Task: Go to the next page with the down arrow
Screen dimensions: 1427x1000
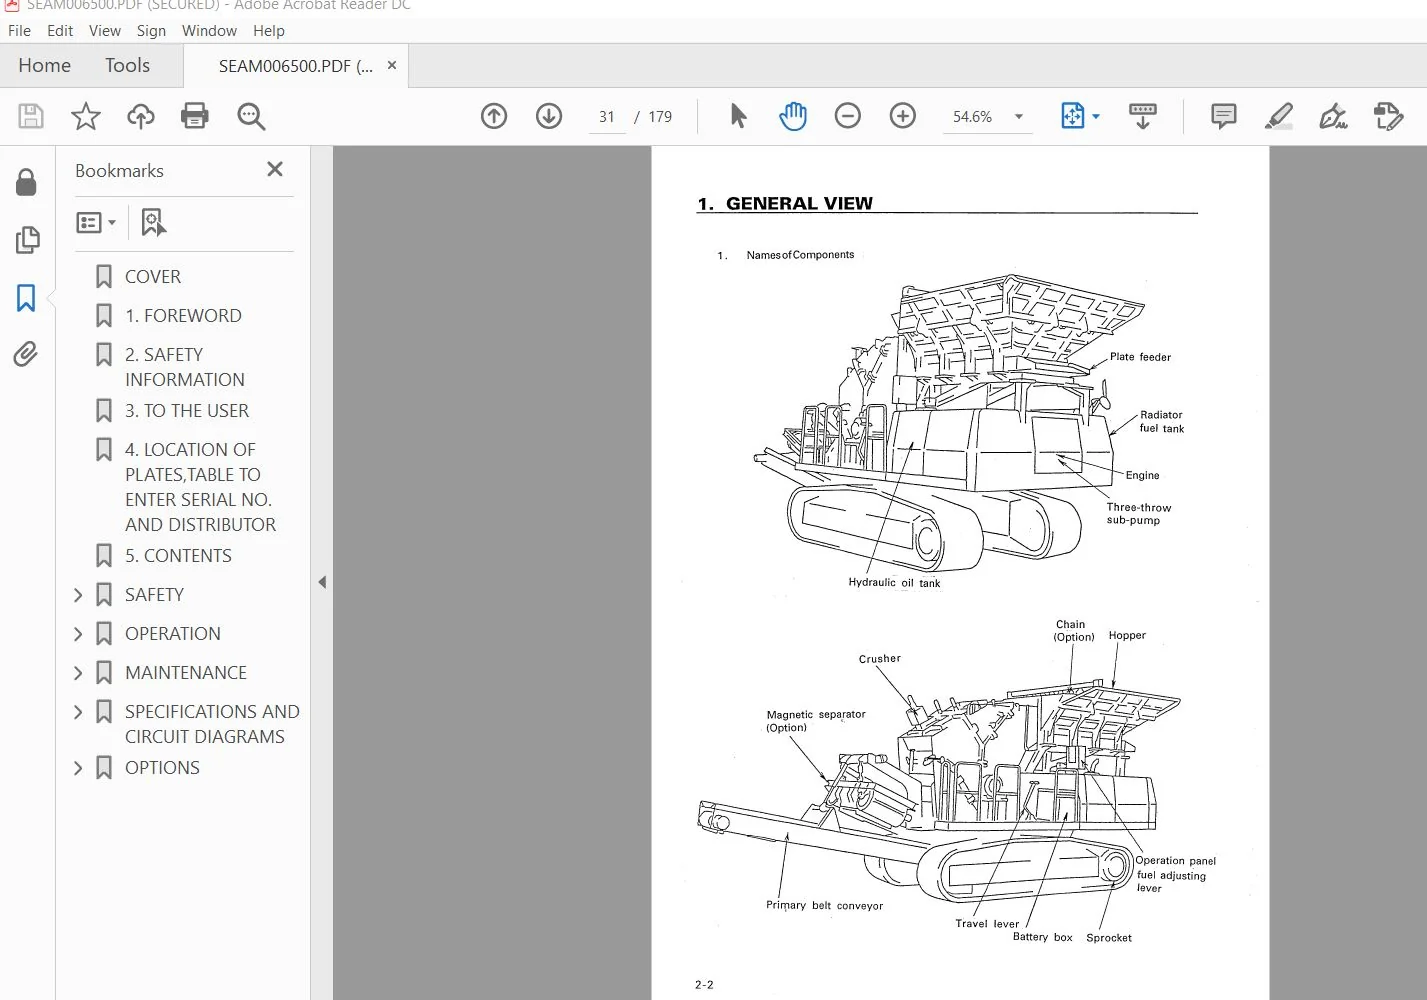Action: tap(549, 117)
